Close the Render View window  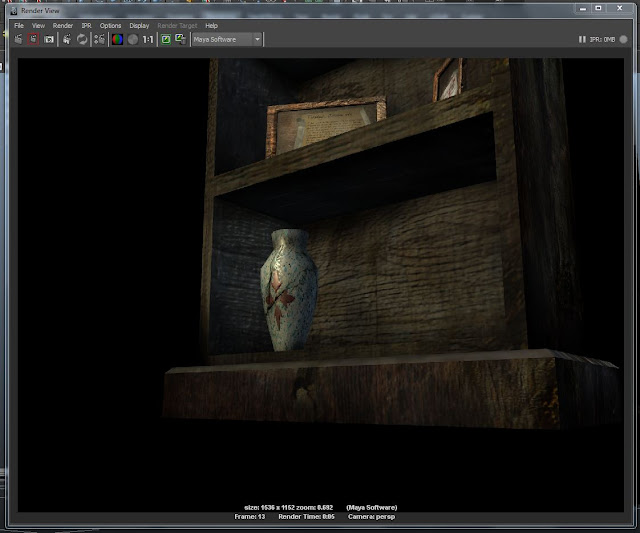click(620, 8)
